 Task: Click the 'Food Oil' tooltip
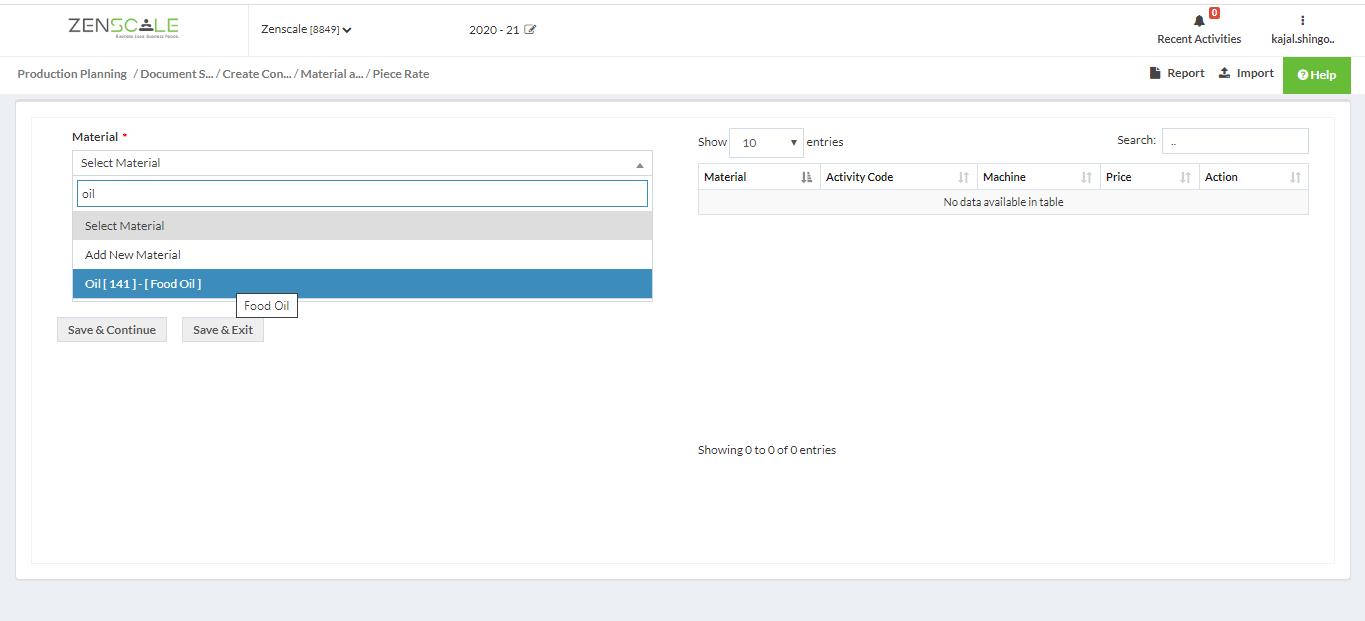(x=267, y=306)
